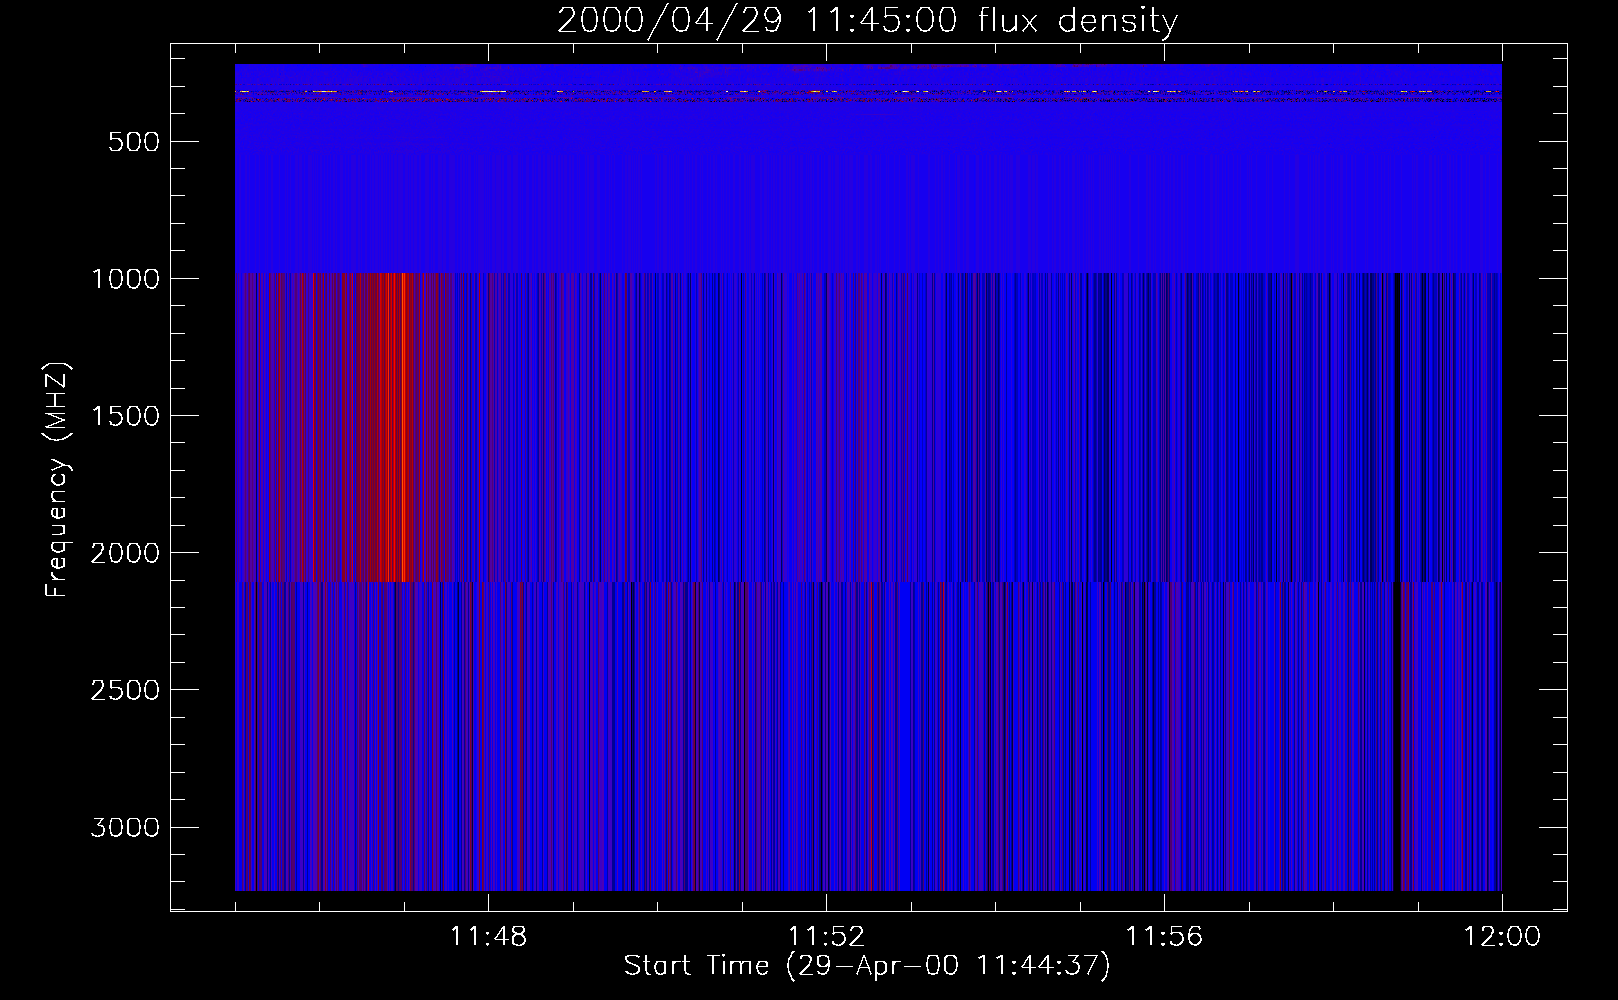Viewport: 1618px width, 1000px height.
Task: Click the plot title '2000/04/29 11:45:00 flux density'
Action: [867, 21]
